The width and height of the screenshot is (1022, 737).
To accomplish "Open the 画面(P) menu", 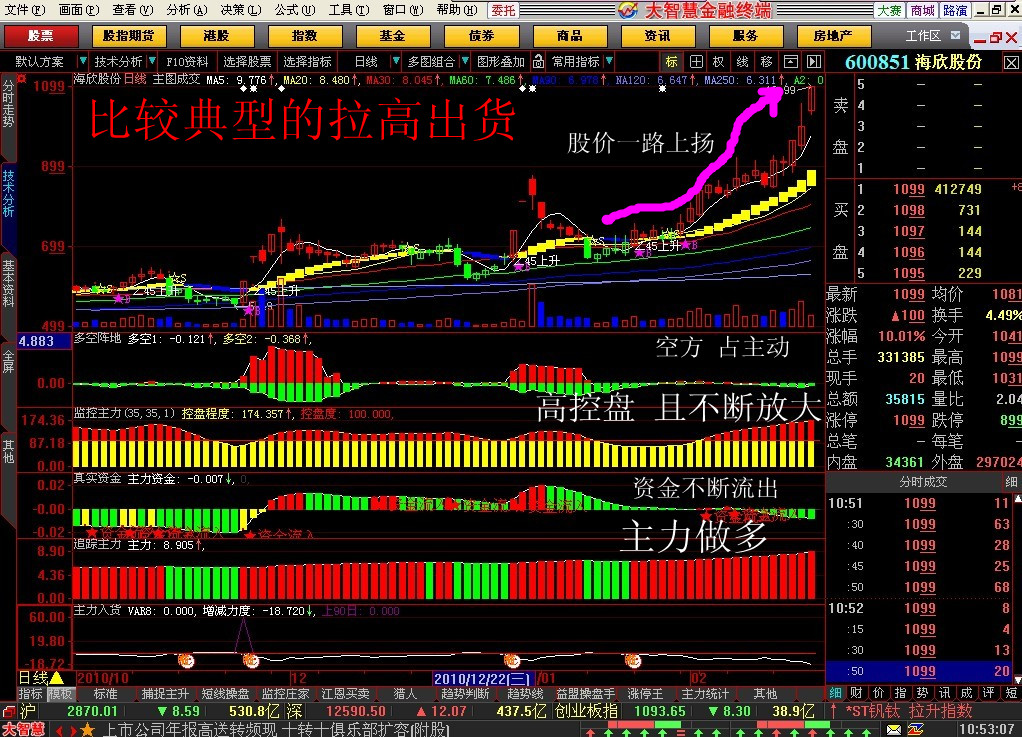I will pos(79,10).
